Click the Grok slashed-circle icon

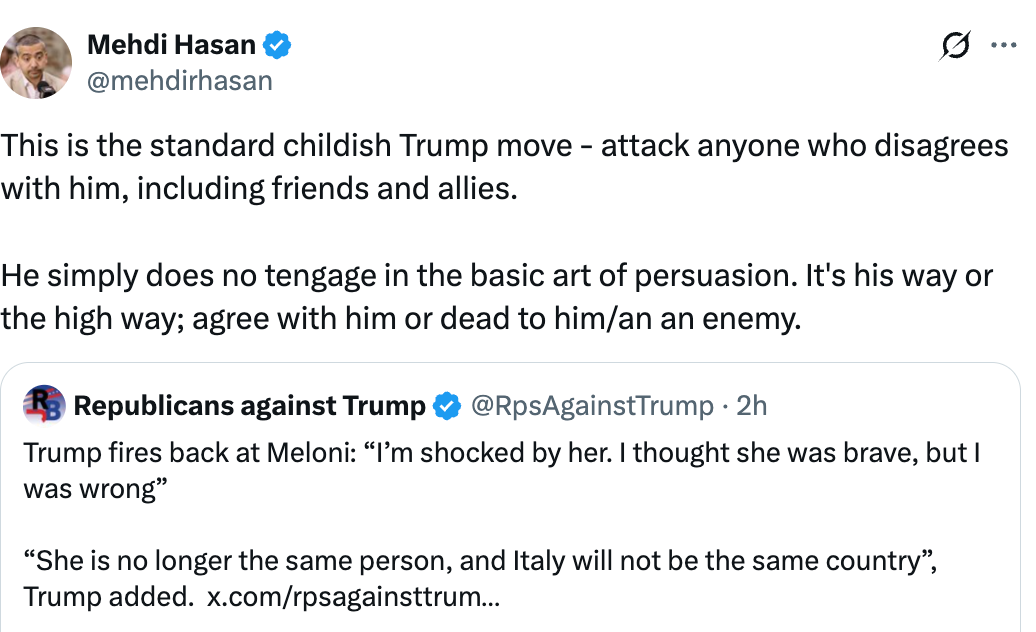[x=955, y=46]
